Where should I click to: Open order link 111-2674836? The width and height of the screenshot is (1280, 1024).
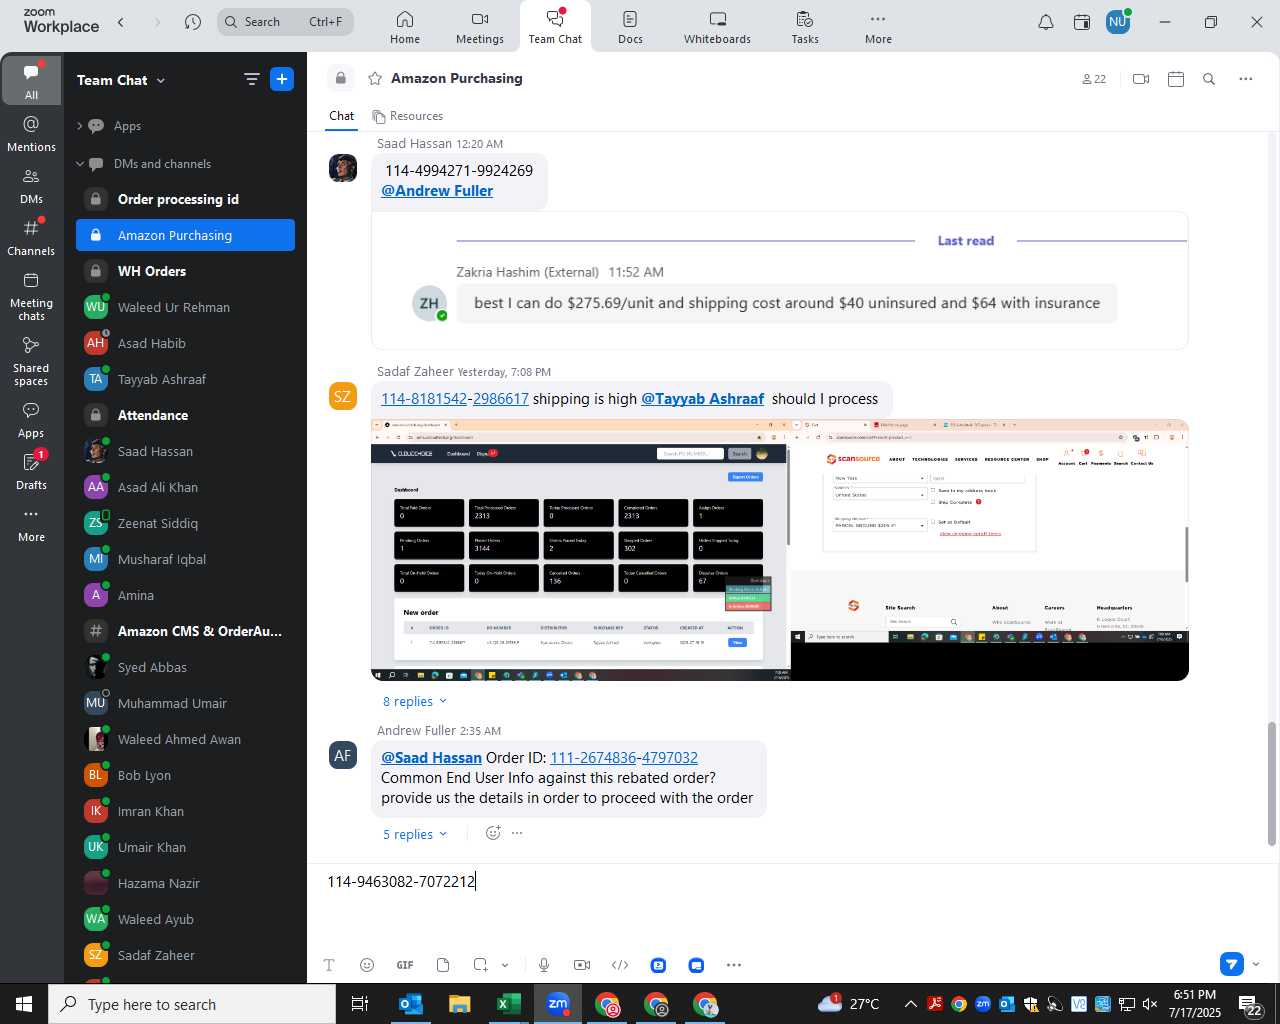tap(593, 758)
